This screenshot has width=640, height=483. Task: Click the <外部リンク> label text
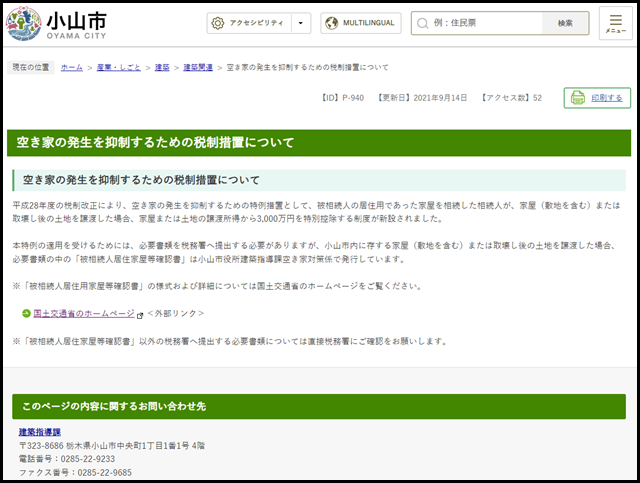tap(176, 314)
